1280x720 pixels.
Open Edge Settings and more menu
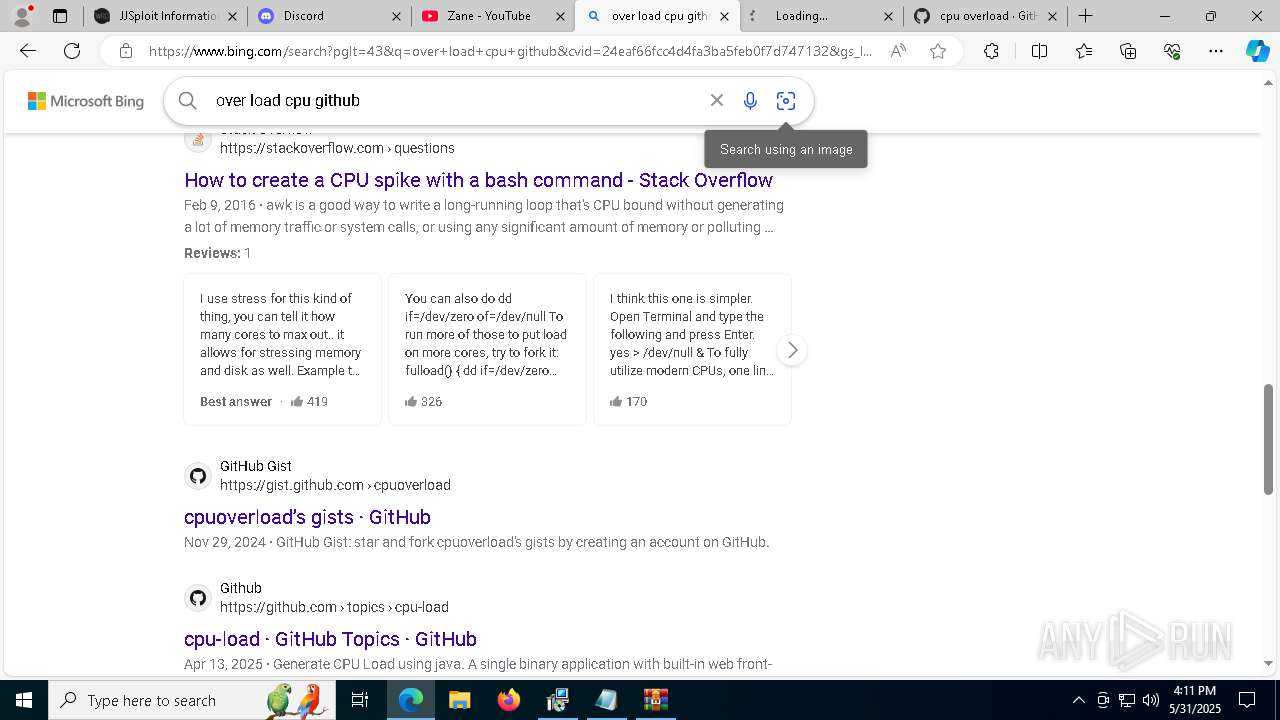pyautogui.click(x=1216, y=51)
